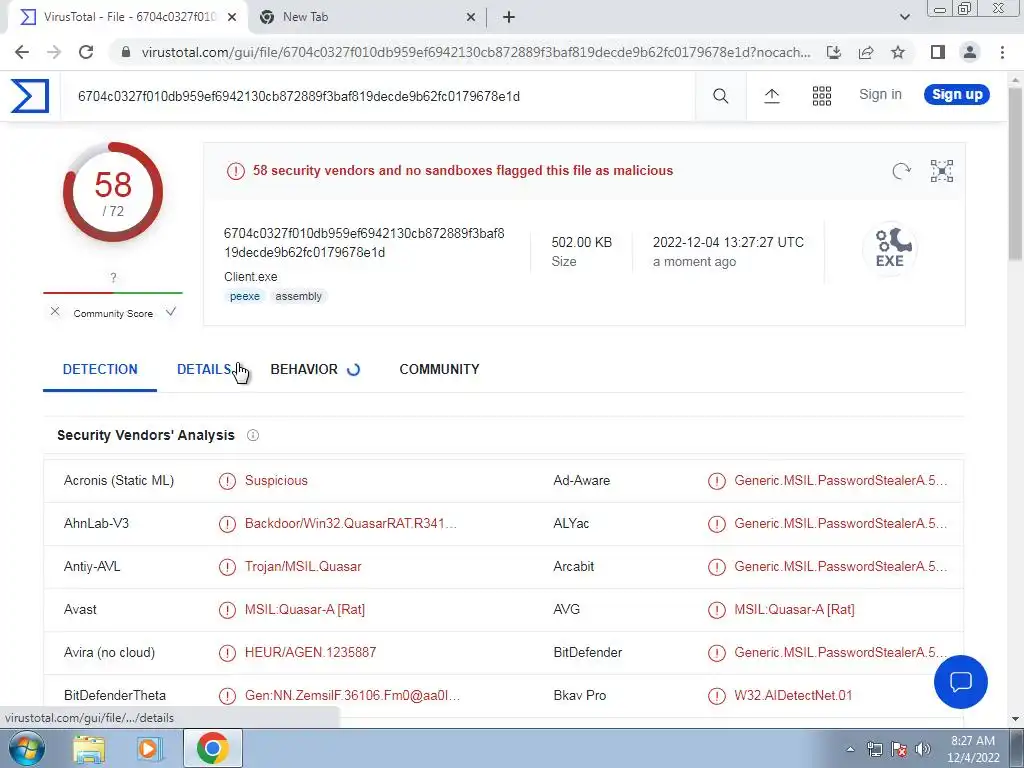Click the assembly tag
The width and height of the screenshot is (1024, 768).
pyautogui.click(x=298, y=296)
